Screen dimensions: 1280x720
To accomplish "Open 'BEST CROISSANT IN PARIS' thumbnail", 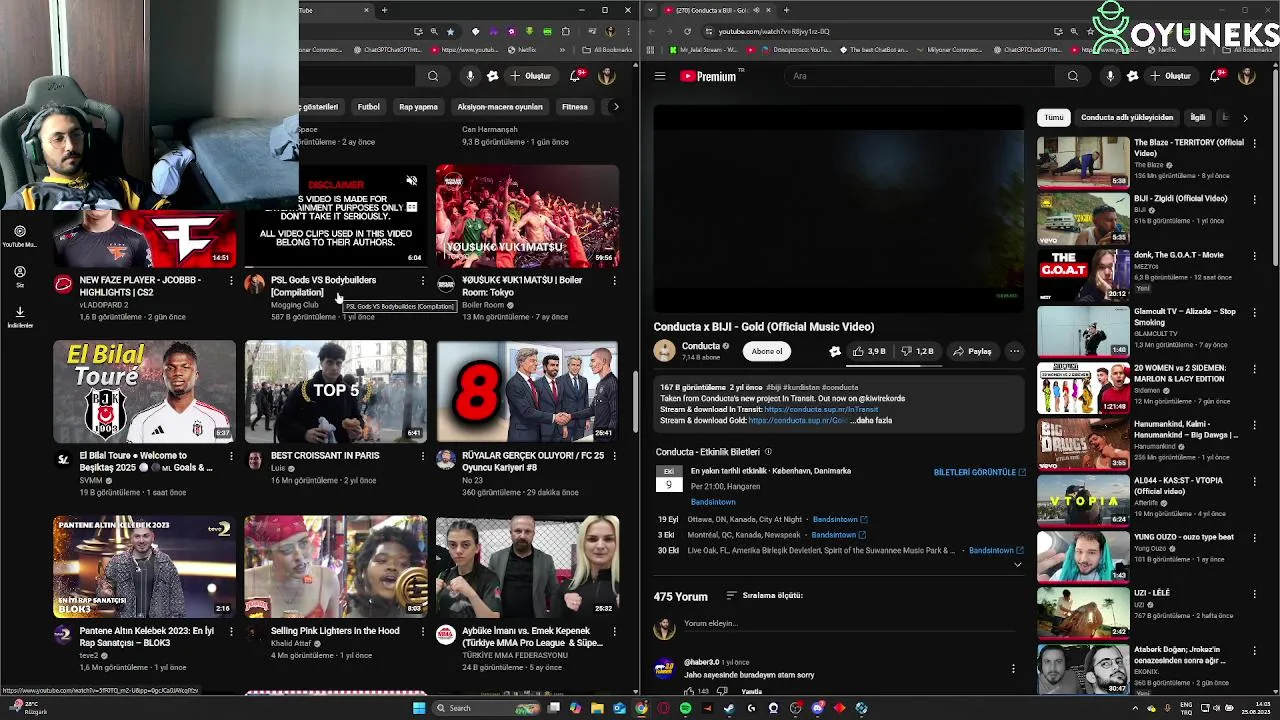I will pos(336,391).
